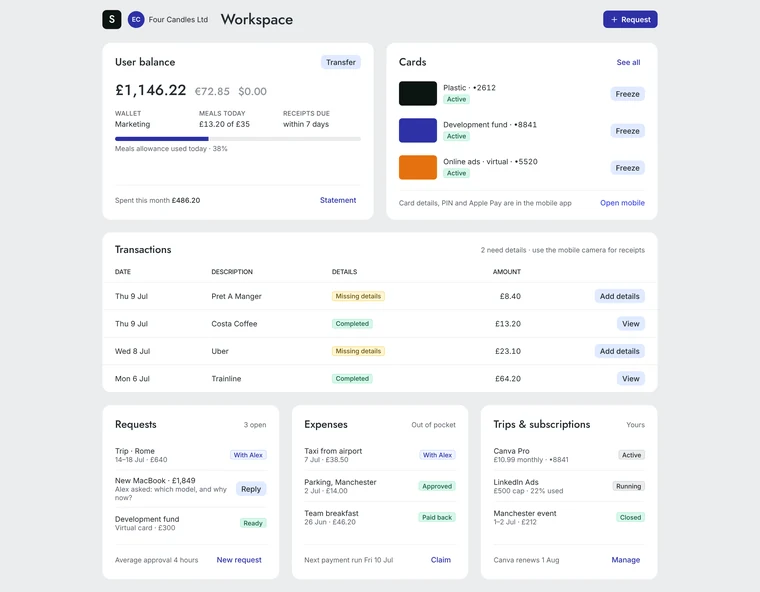Click the Open mobile link

pyautogui.click(x=622, y=203)
